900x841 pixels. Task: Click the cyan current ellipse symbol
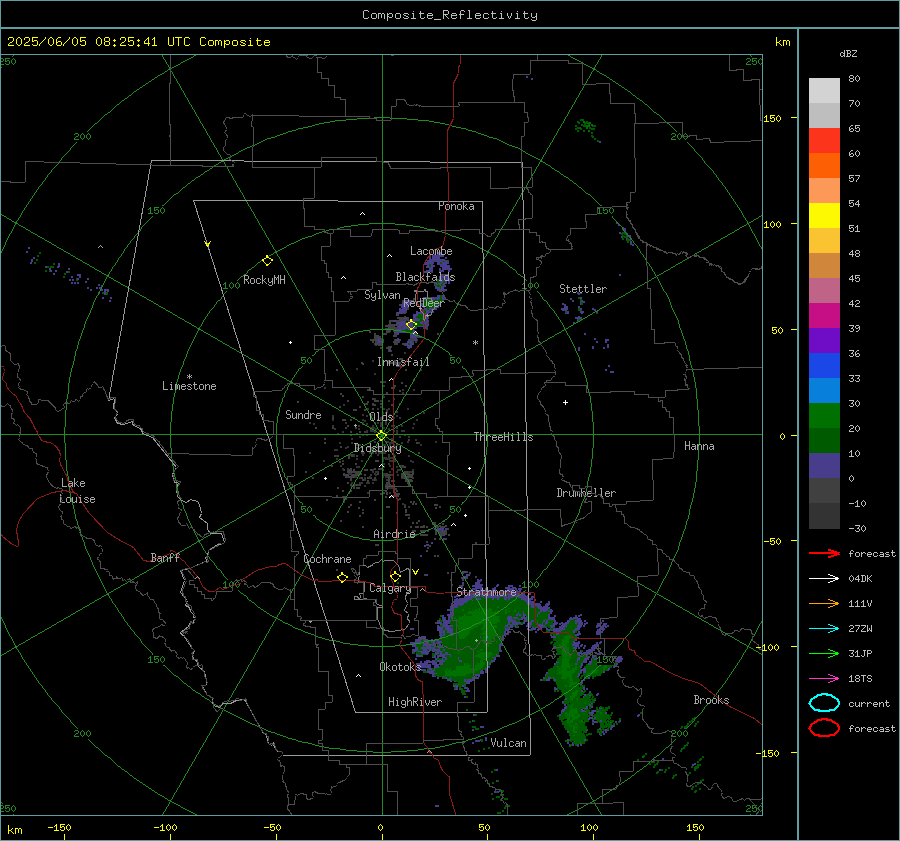[x=824, y=703]
